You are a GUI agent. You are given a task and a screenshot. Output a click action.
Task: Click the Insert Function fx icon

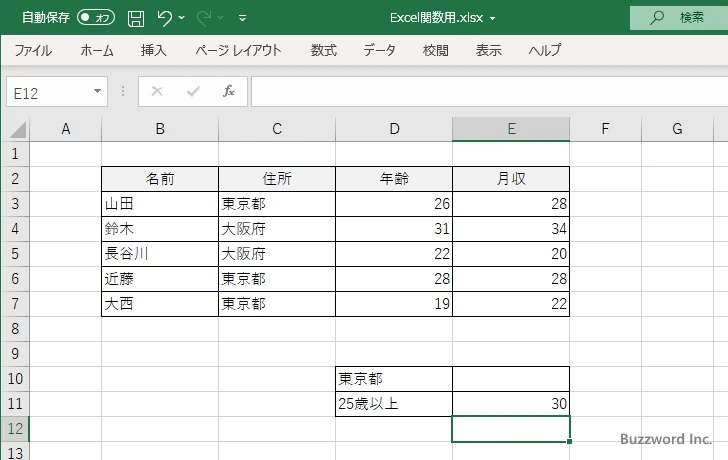pos(229,91)
